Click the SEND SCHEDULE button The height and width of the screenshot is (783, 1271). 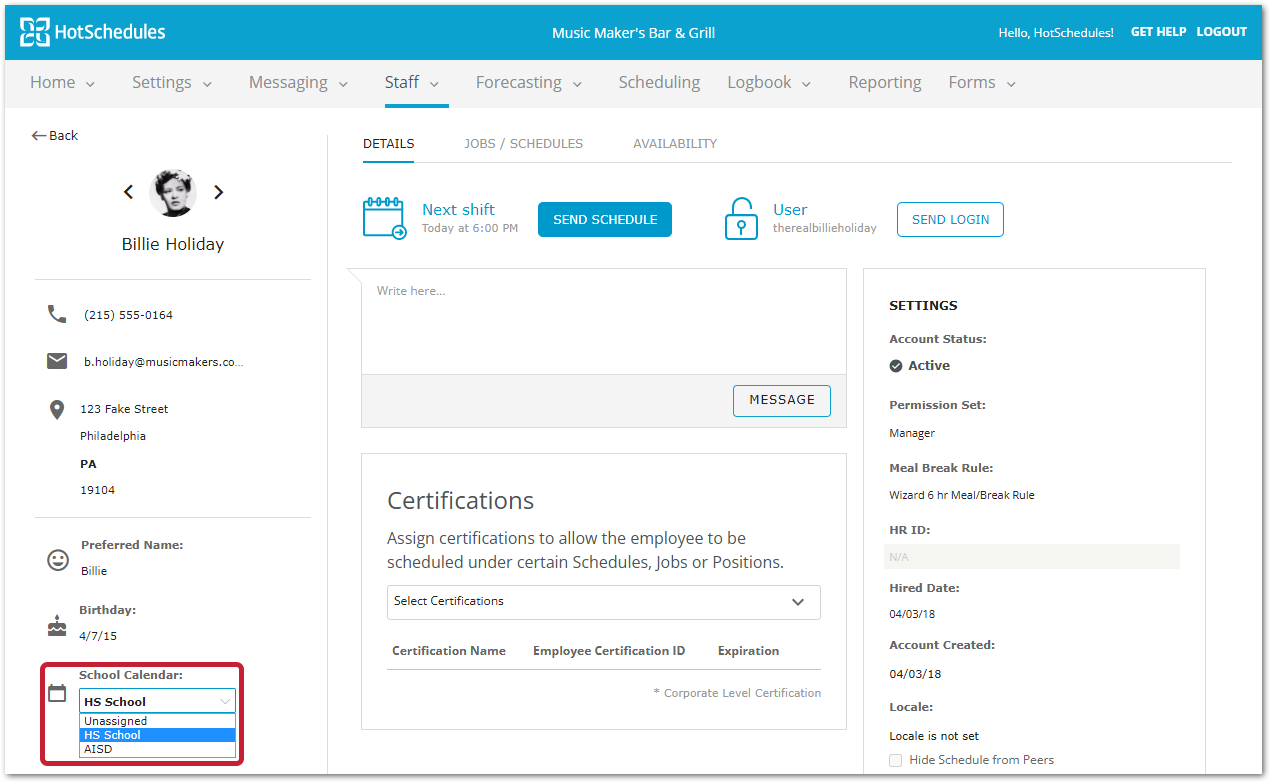click(605, 220)
